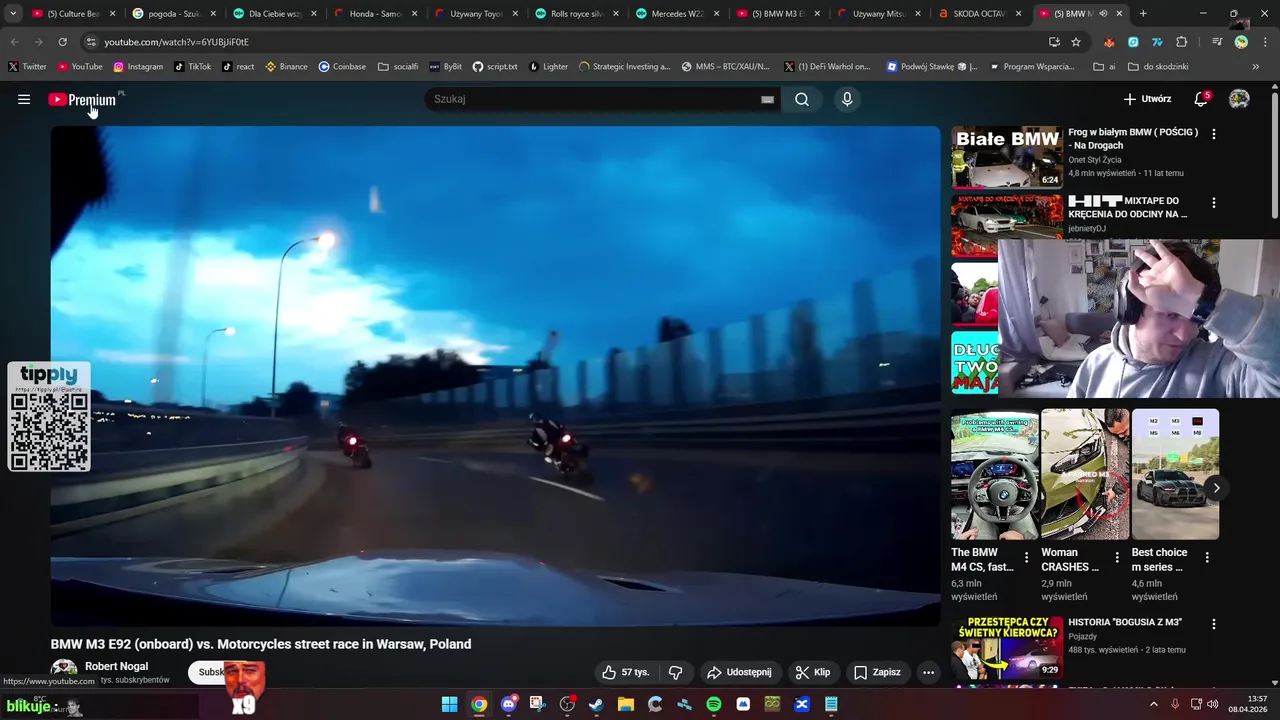Switch to Rolls royce silv... browser tab
This screenshot has width=1280, height=720.
(576, 14)
